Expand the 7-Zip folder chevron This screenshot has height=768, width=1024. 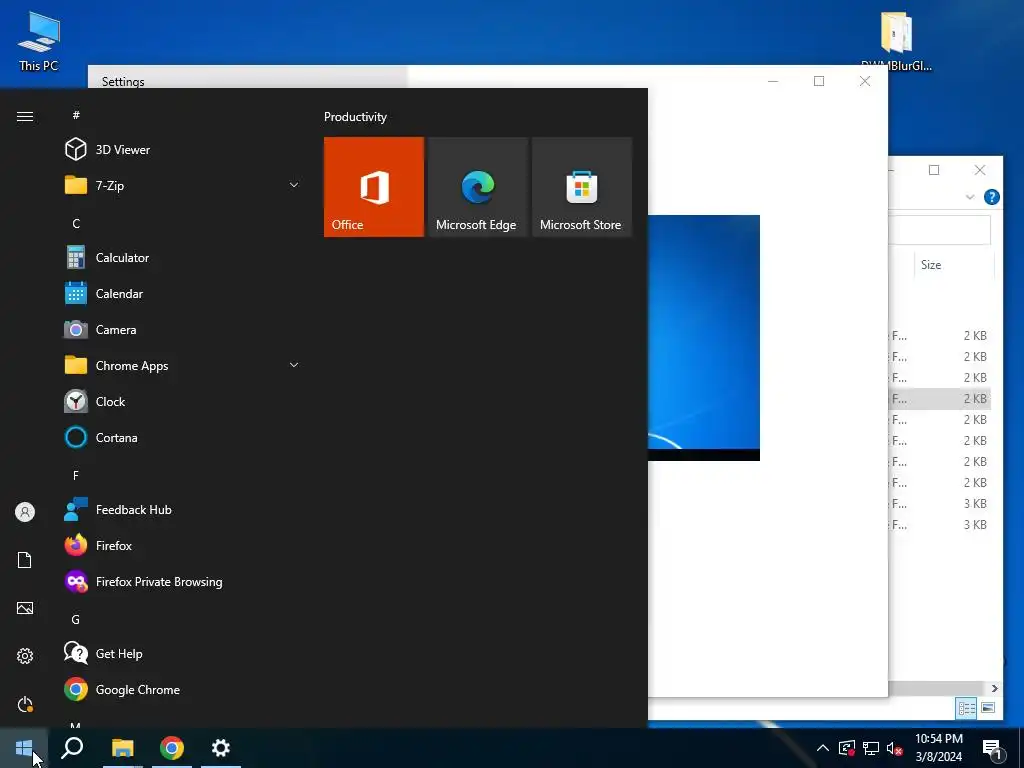click(x=294, y=185)
